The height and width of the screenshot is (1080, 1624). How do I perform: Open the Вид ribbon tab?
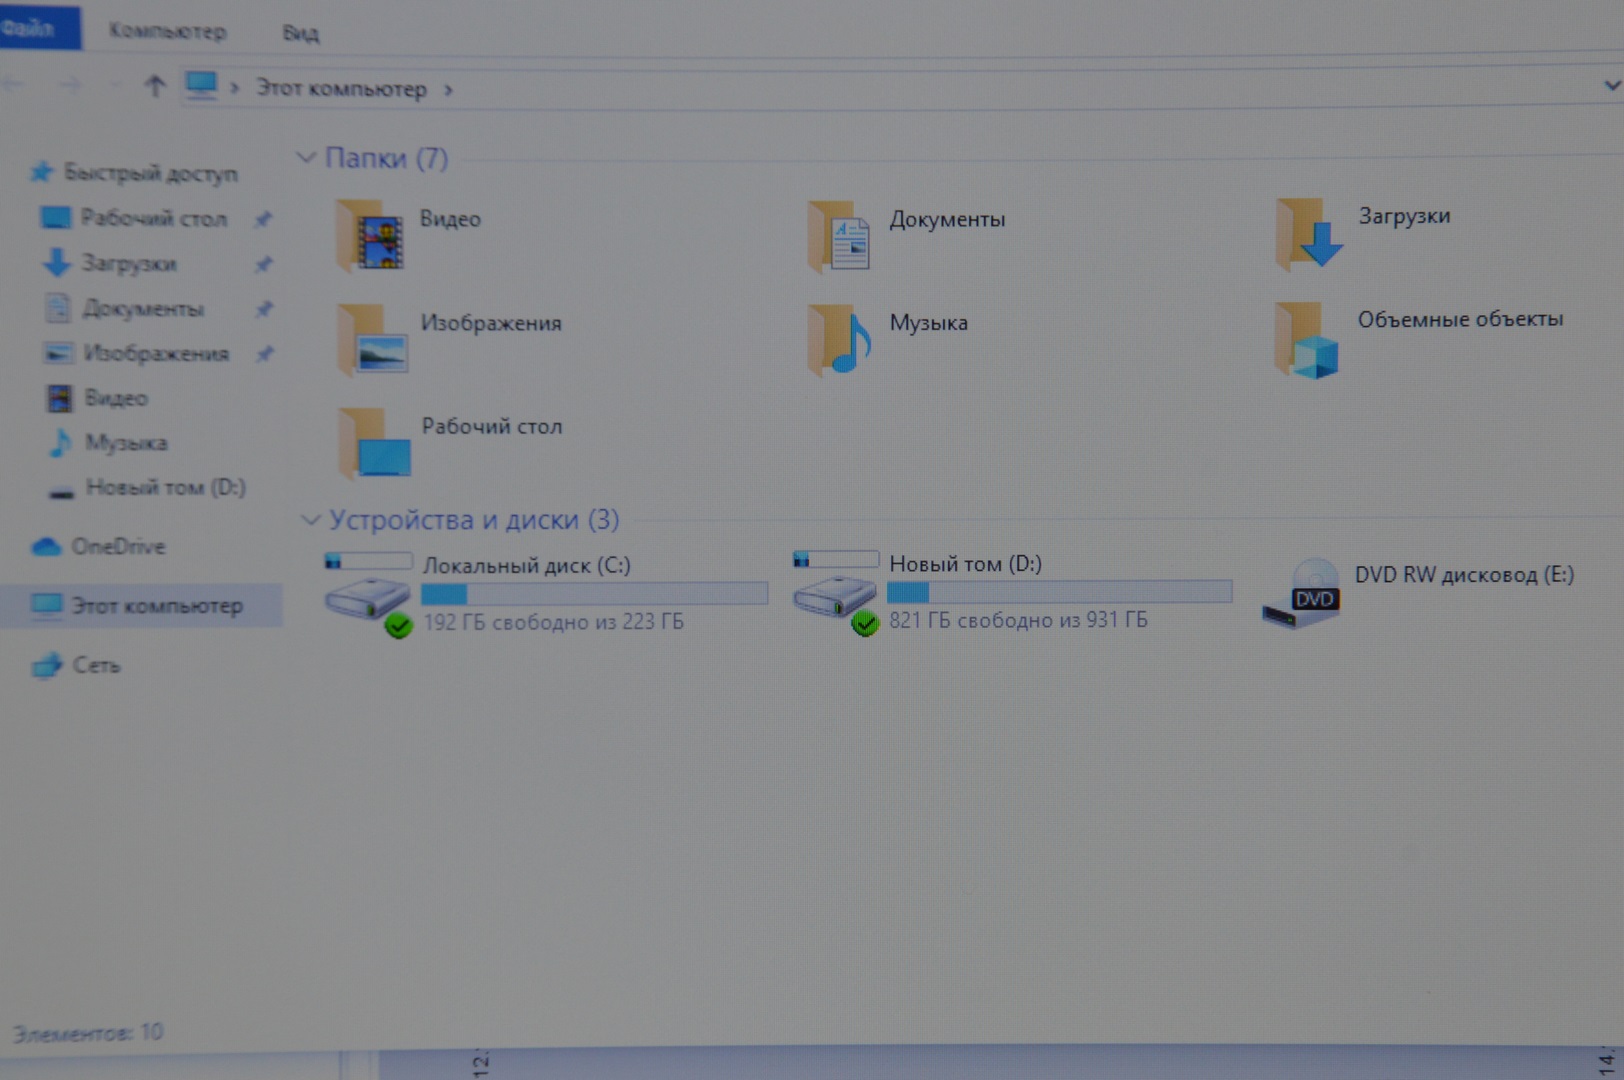(300, 33)
